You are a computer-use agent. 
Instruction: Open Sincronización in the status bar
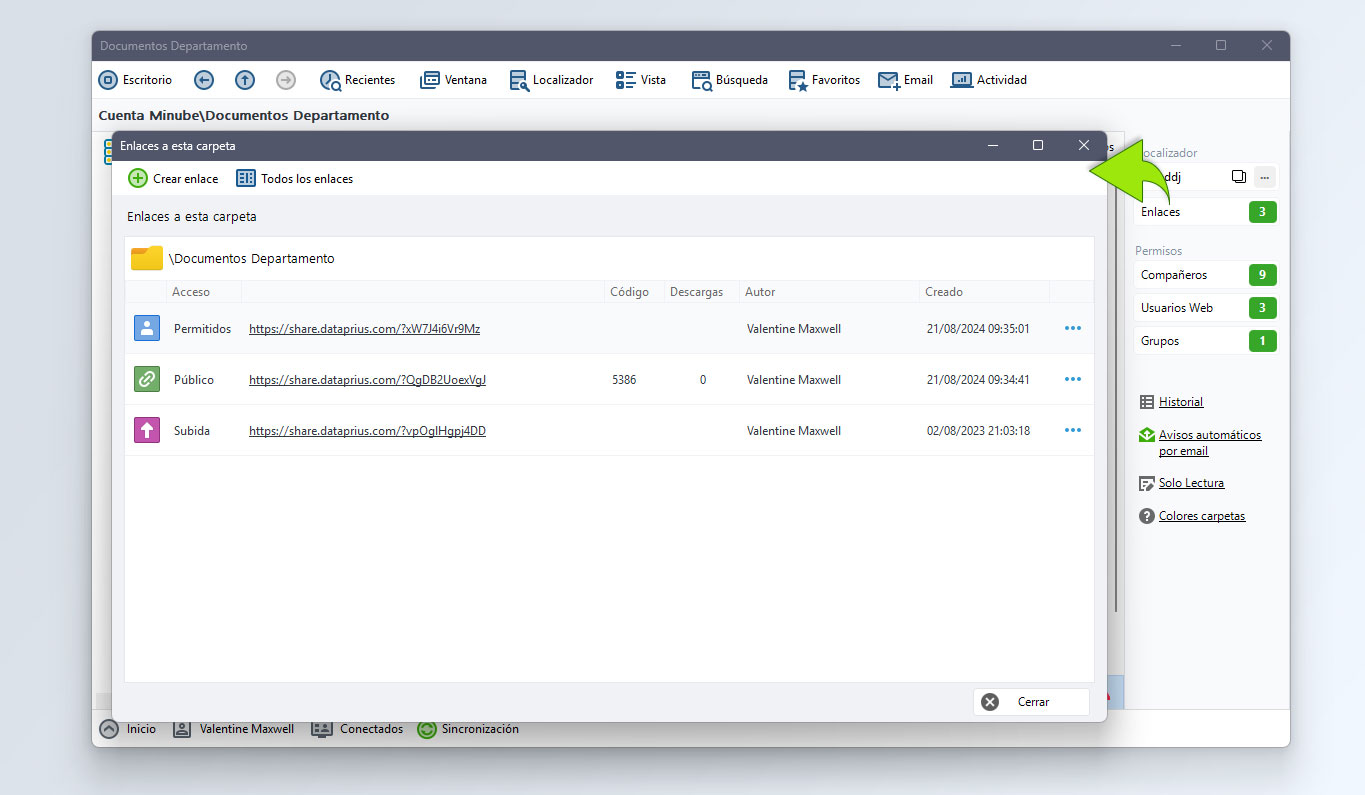[468, 729]
